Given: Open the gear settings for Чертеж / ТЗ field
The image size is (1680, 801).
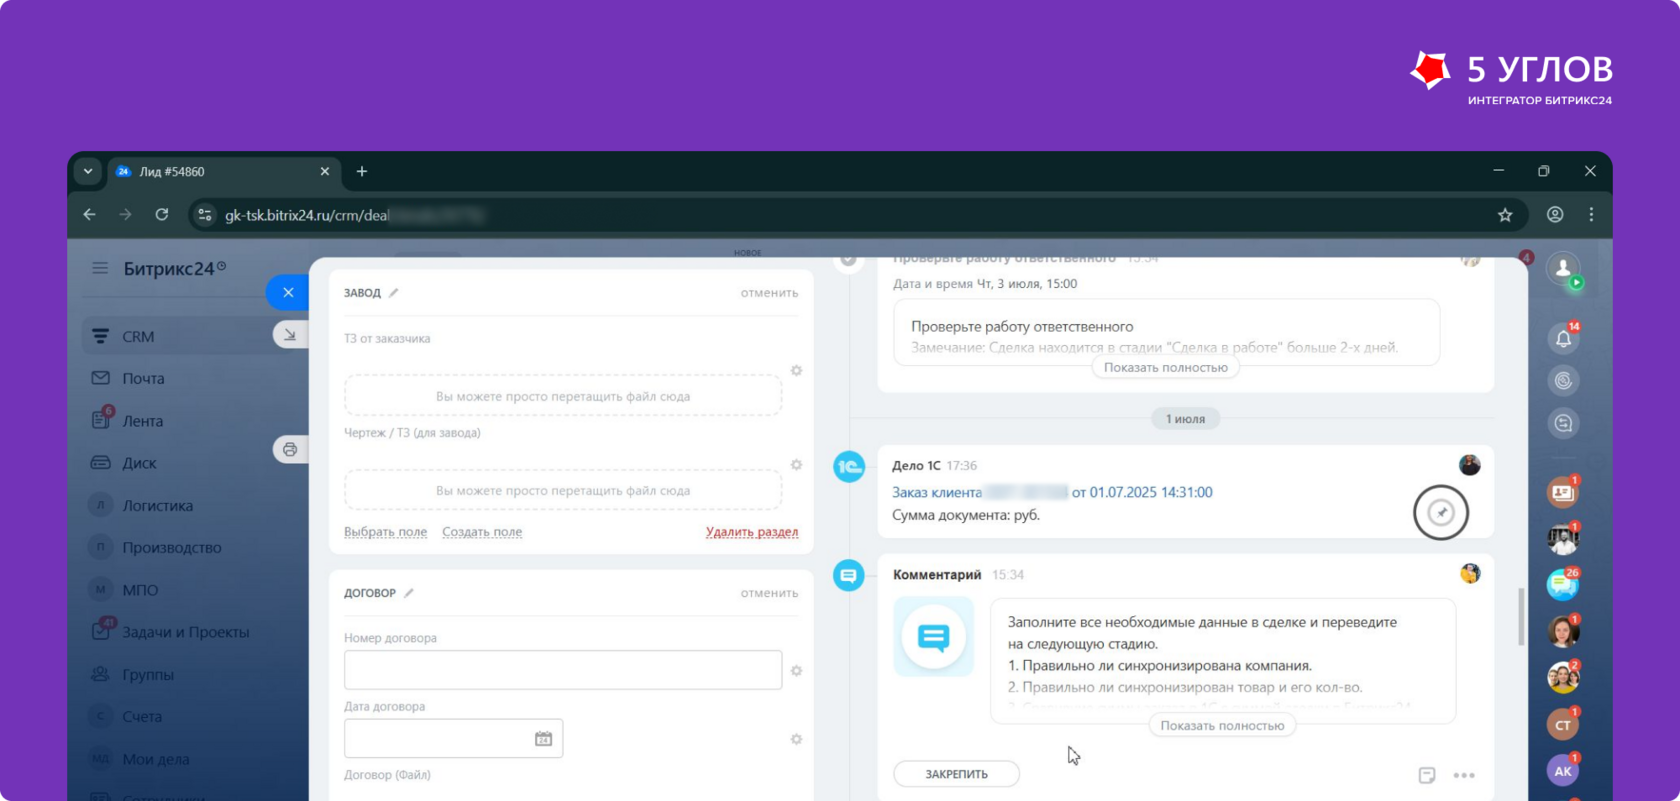Looking at the screenshot, I should 797,465.
